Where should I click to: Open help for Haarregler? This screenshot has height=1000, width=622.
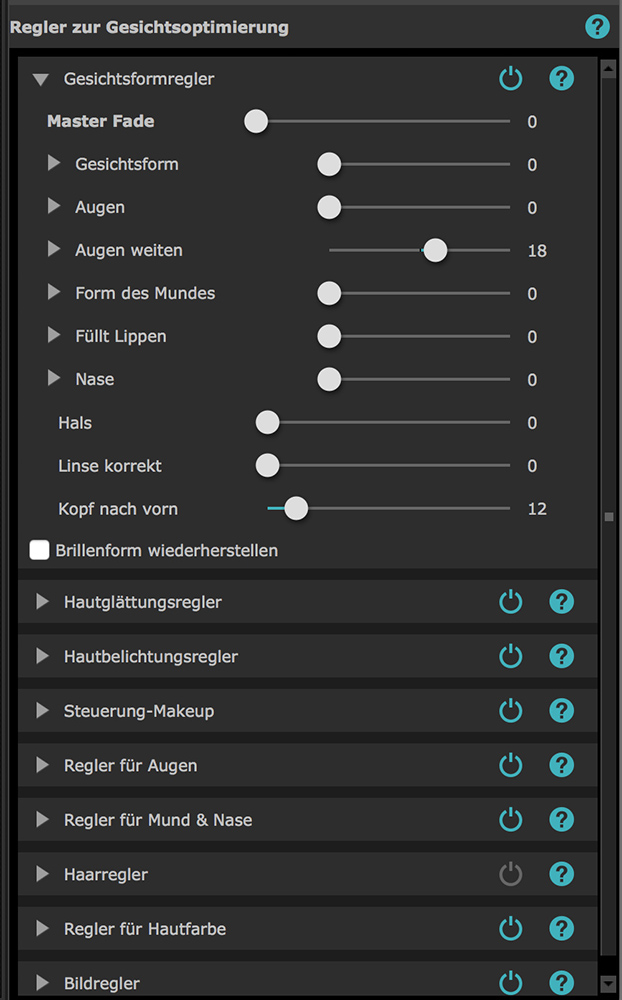[561, 874]
